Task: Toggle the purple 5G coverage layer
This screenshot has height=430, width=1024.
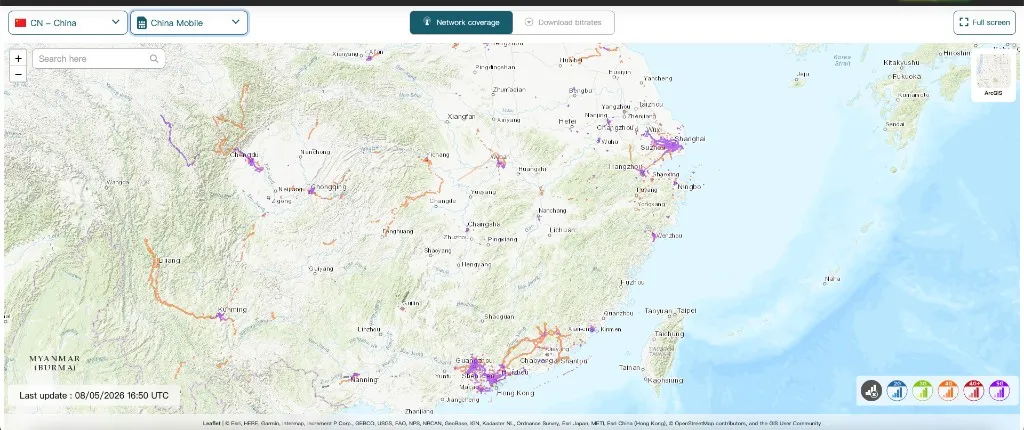Action: [x=999, y=391]
